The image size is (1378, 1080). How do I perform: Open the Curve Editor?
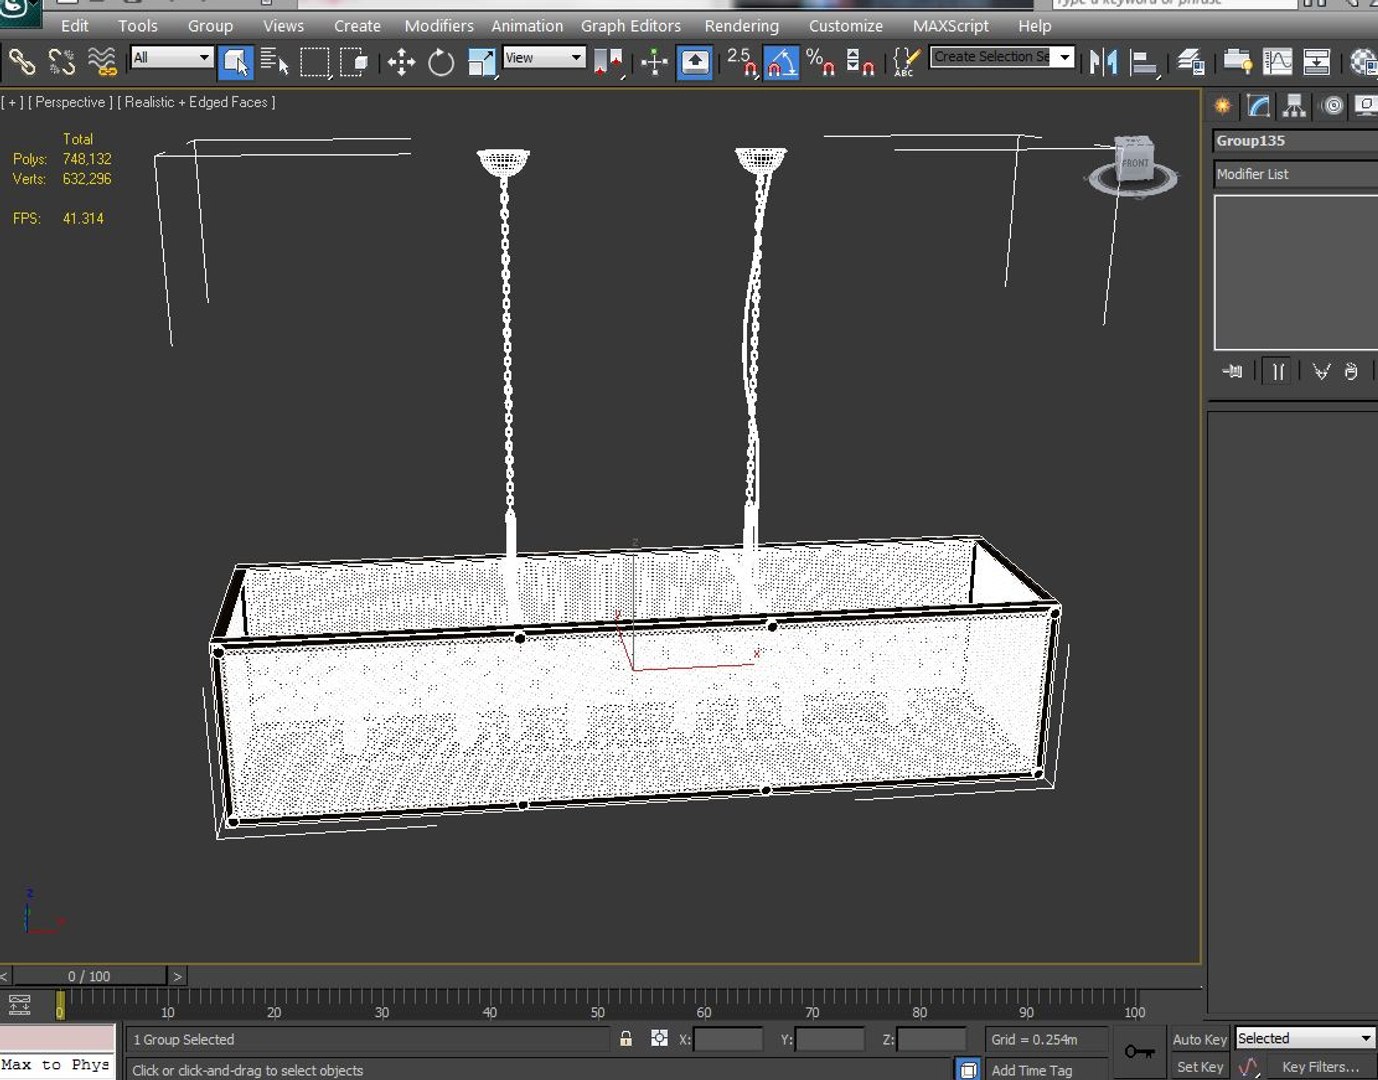(x=1277, y=62)
